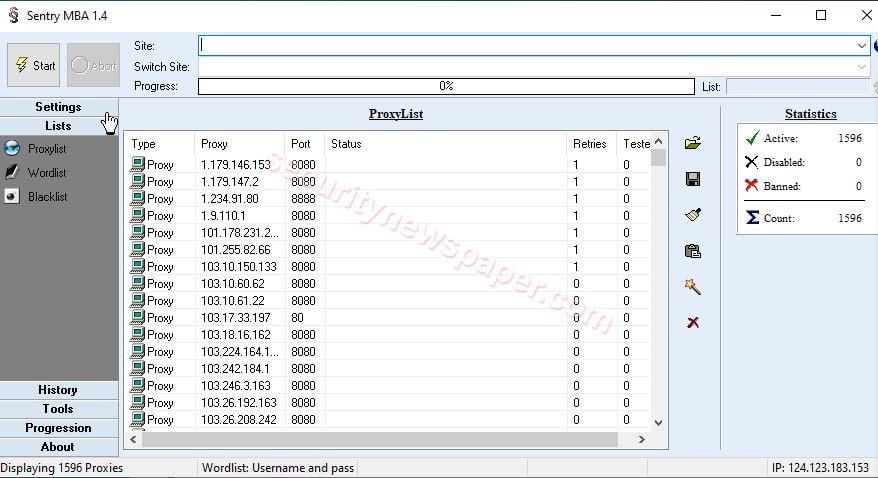Click the computer icon of proxy 101.255.82.66
878x478 pixels.
(138, 249)
